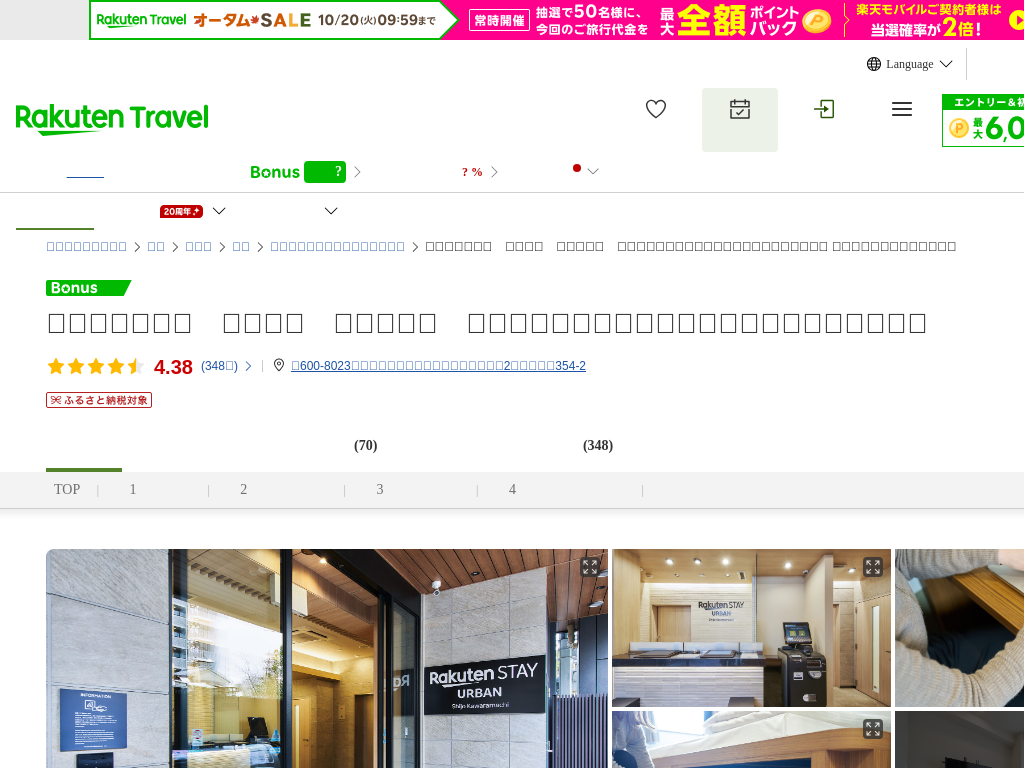Screen dimensions: 1024x768
Task: Click the 4.38 rating score
Action: click(x=173, y=367)
